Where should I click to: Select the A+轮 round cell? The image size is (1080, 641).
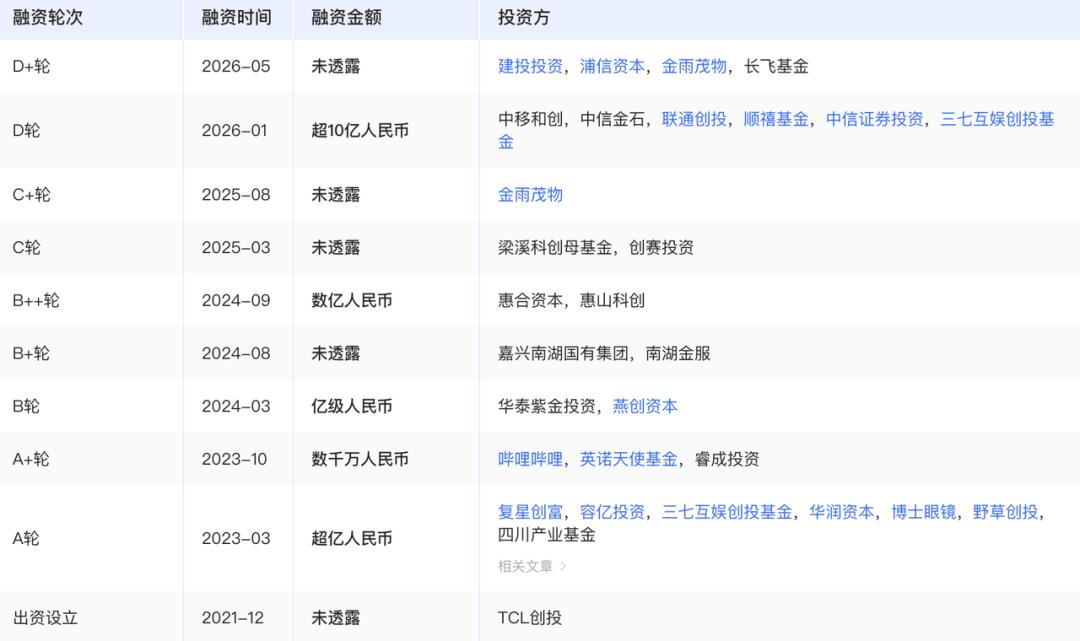31,459
